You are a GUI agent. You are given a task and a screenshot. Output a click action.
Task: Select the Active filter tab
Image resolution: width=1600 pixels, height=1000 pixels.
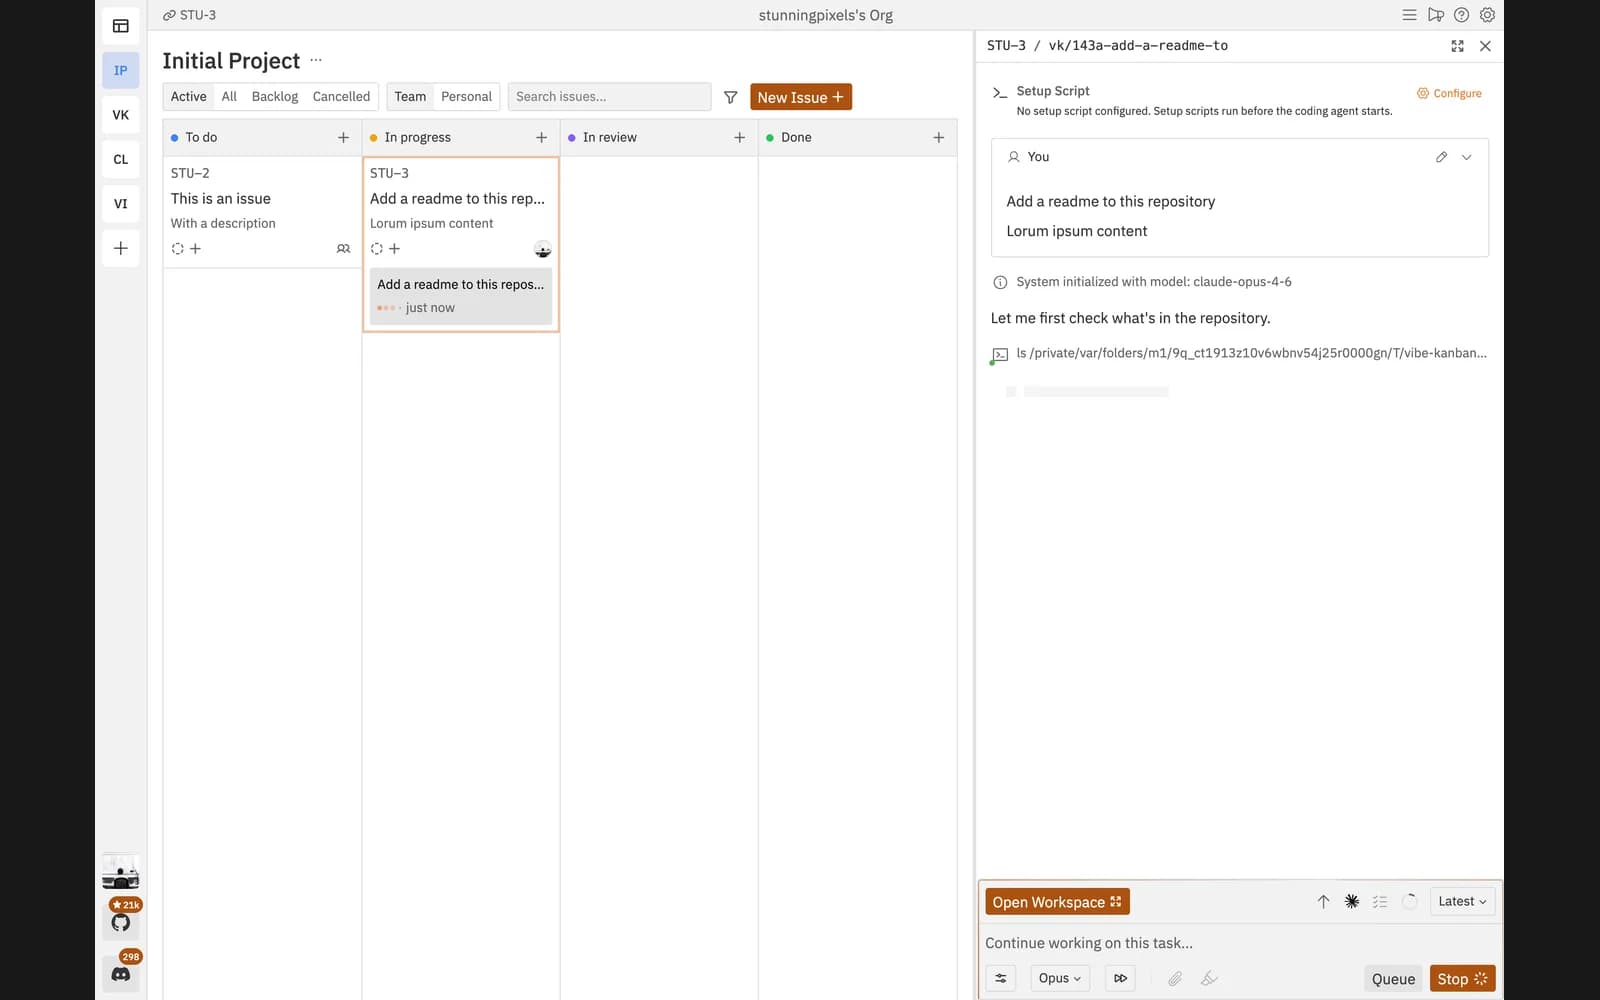coord(188,97)
